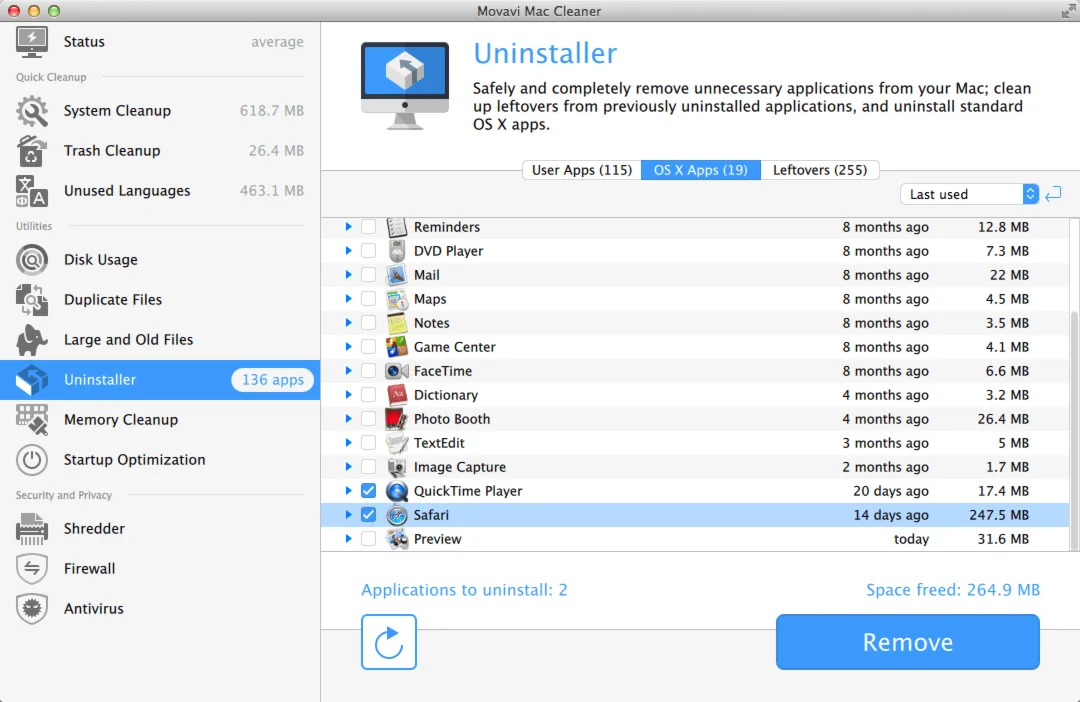
Task: Click the Shredder icon
Action: (32, 528)
